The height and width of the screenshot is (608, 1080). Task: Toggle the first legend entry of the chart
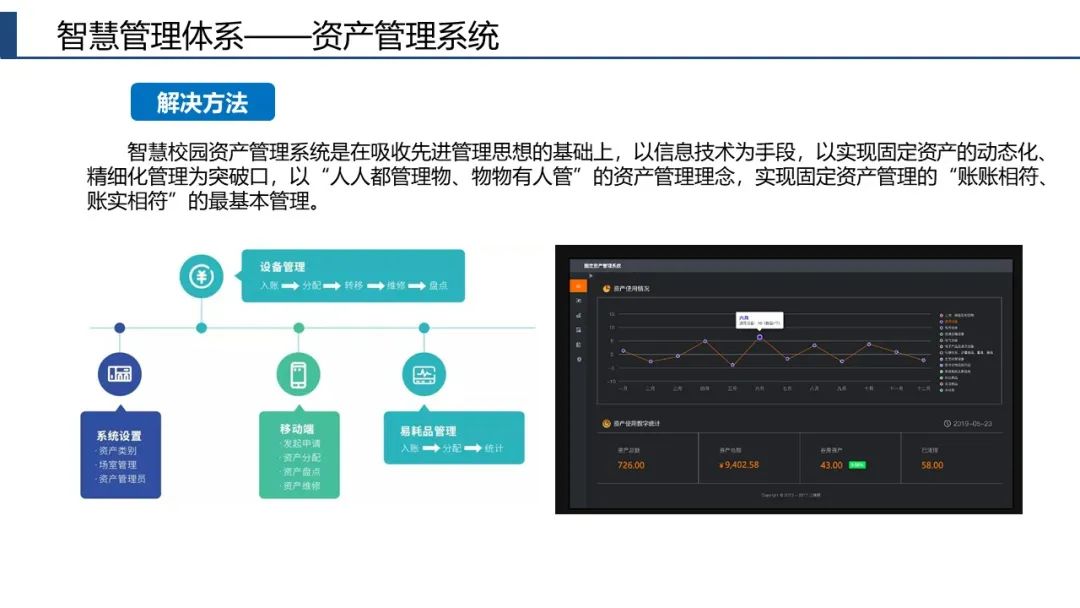[957, 315]
